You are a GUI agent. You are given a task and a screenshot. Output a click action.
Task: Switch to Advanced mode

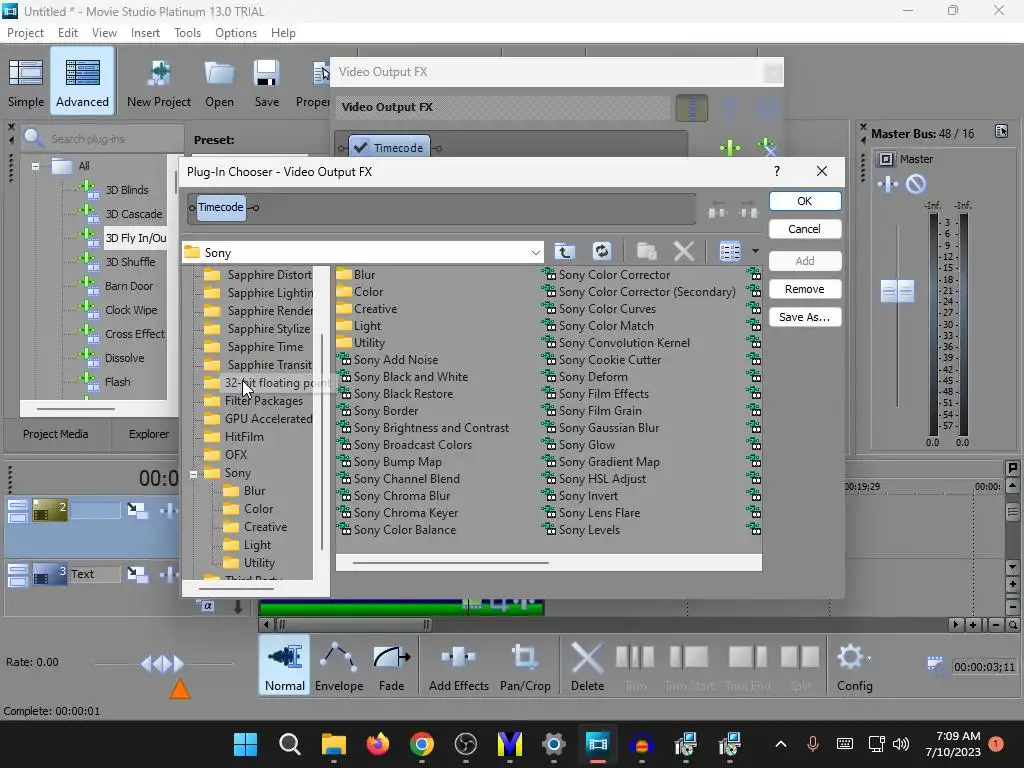82,82
